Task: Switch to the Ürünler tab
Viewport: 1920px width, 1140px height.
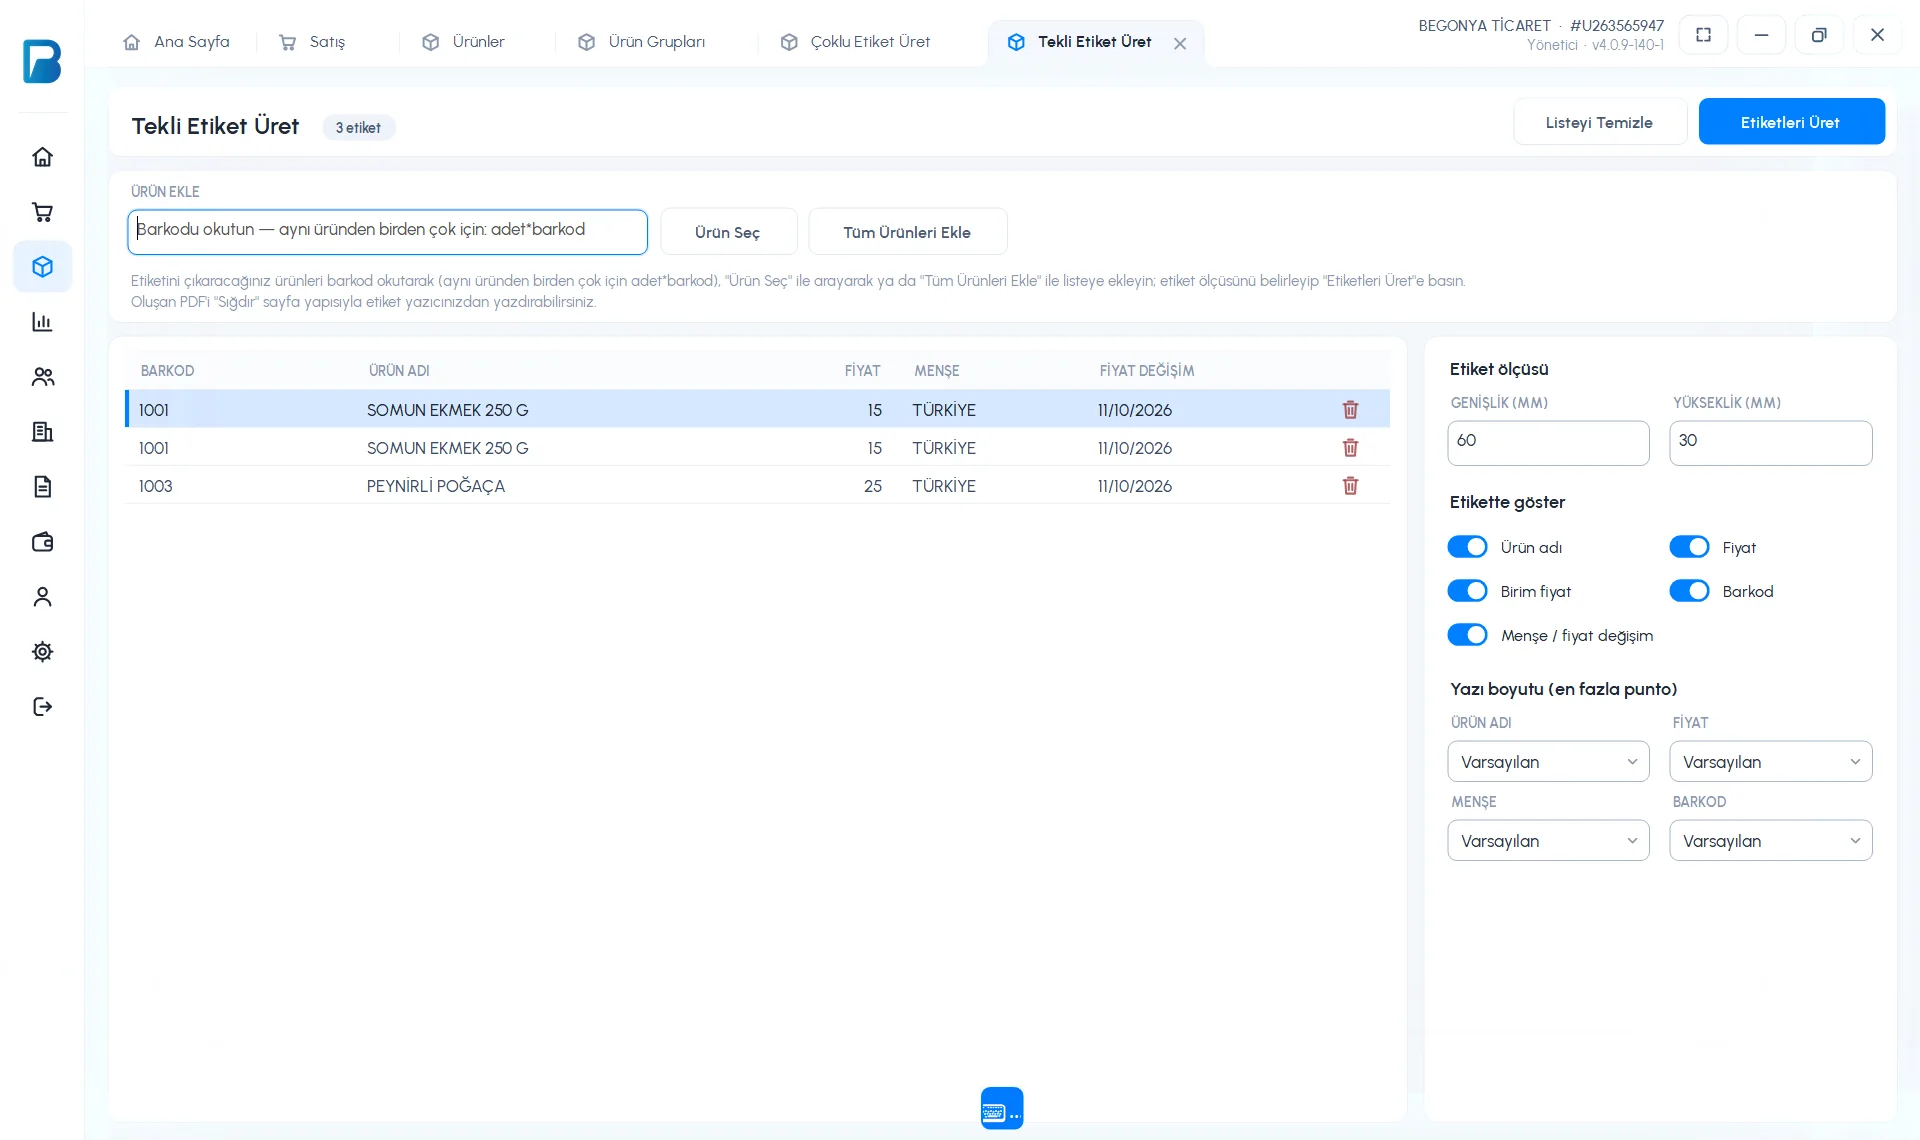Action: click(x=464, y=42)
